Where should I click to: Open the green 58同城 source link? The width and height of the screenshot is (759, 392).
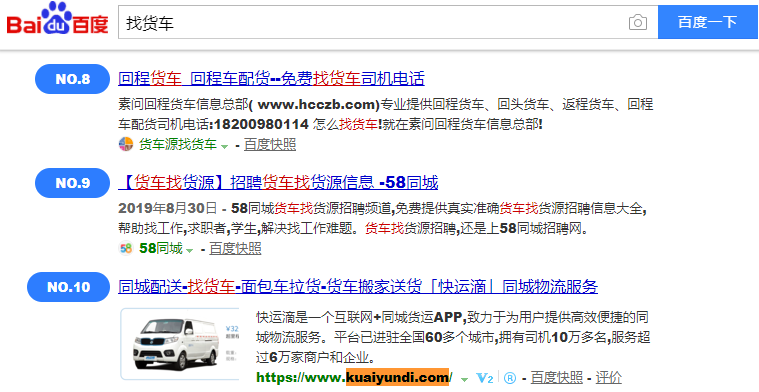point(161,248)
